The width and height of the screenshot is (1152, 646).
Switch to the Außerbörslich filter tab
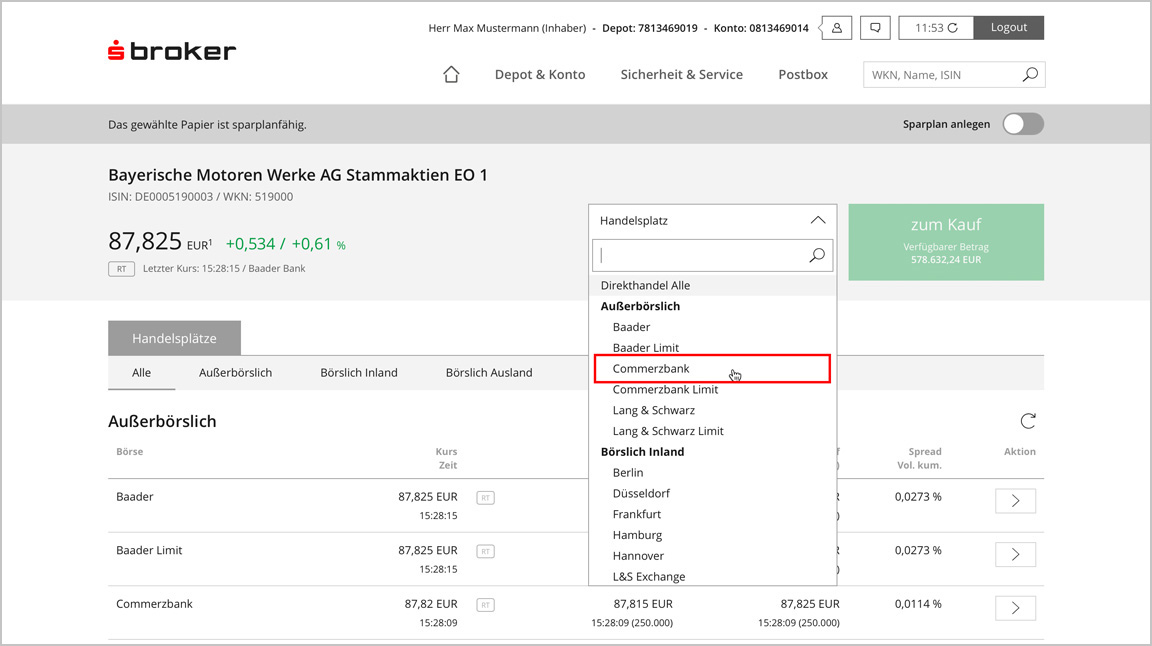coord(235,373)
